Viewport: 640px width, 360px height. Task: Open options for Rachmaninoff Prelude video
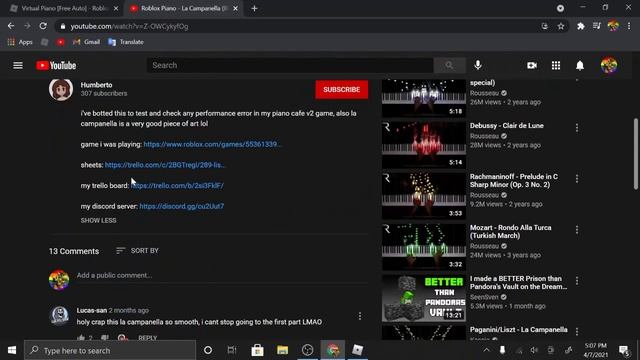coord(577,179)
